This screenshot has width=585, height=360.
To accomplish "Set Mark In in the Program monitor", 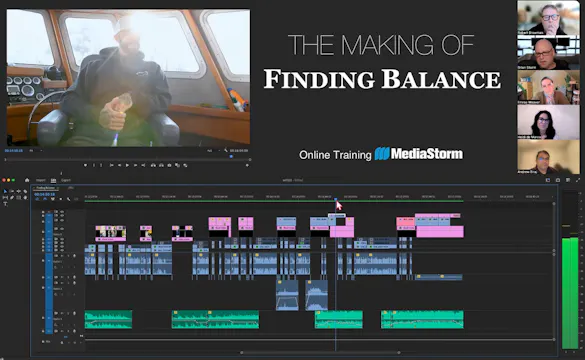I will pos(94,165).
